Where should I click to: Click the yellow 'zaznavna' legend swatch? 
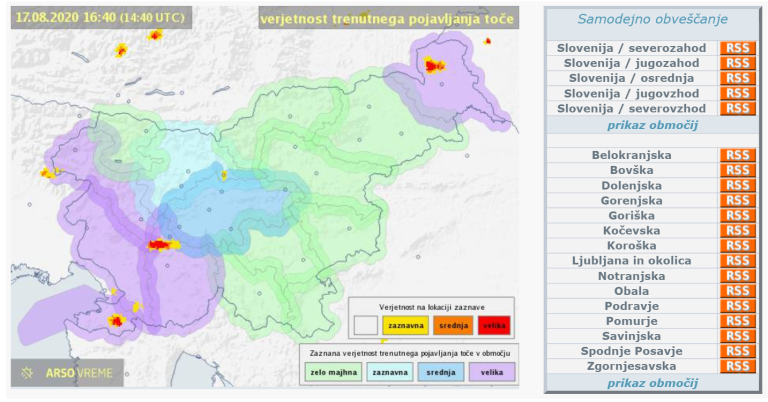pyautogui.click(x=405, y=326)
